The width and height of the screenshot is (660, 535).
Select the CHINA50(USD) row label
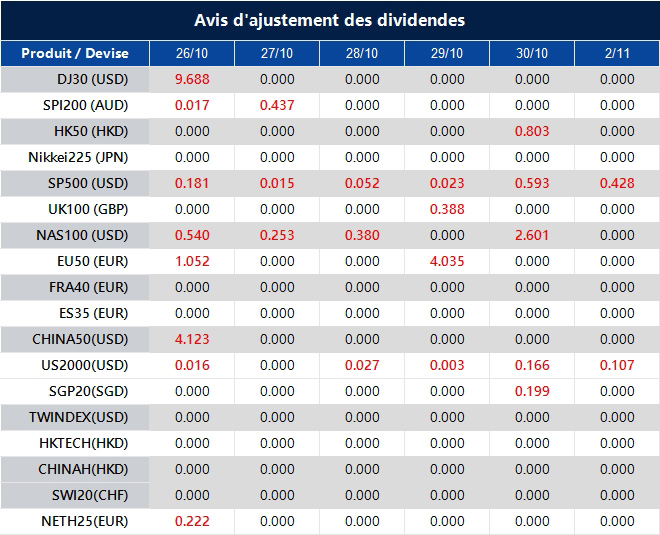[80, 339]
